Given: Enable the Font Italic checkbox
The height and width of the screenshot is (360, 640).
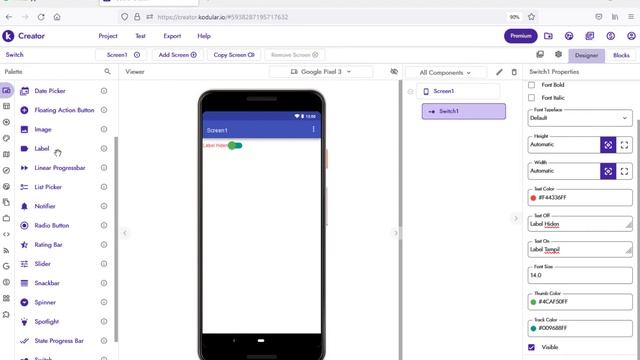Looking at the screenshot, I should click(531, 98).
